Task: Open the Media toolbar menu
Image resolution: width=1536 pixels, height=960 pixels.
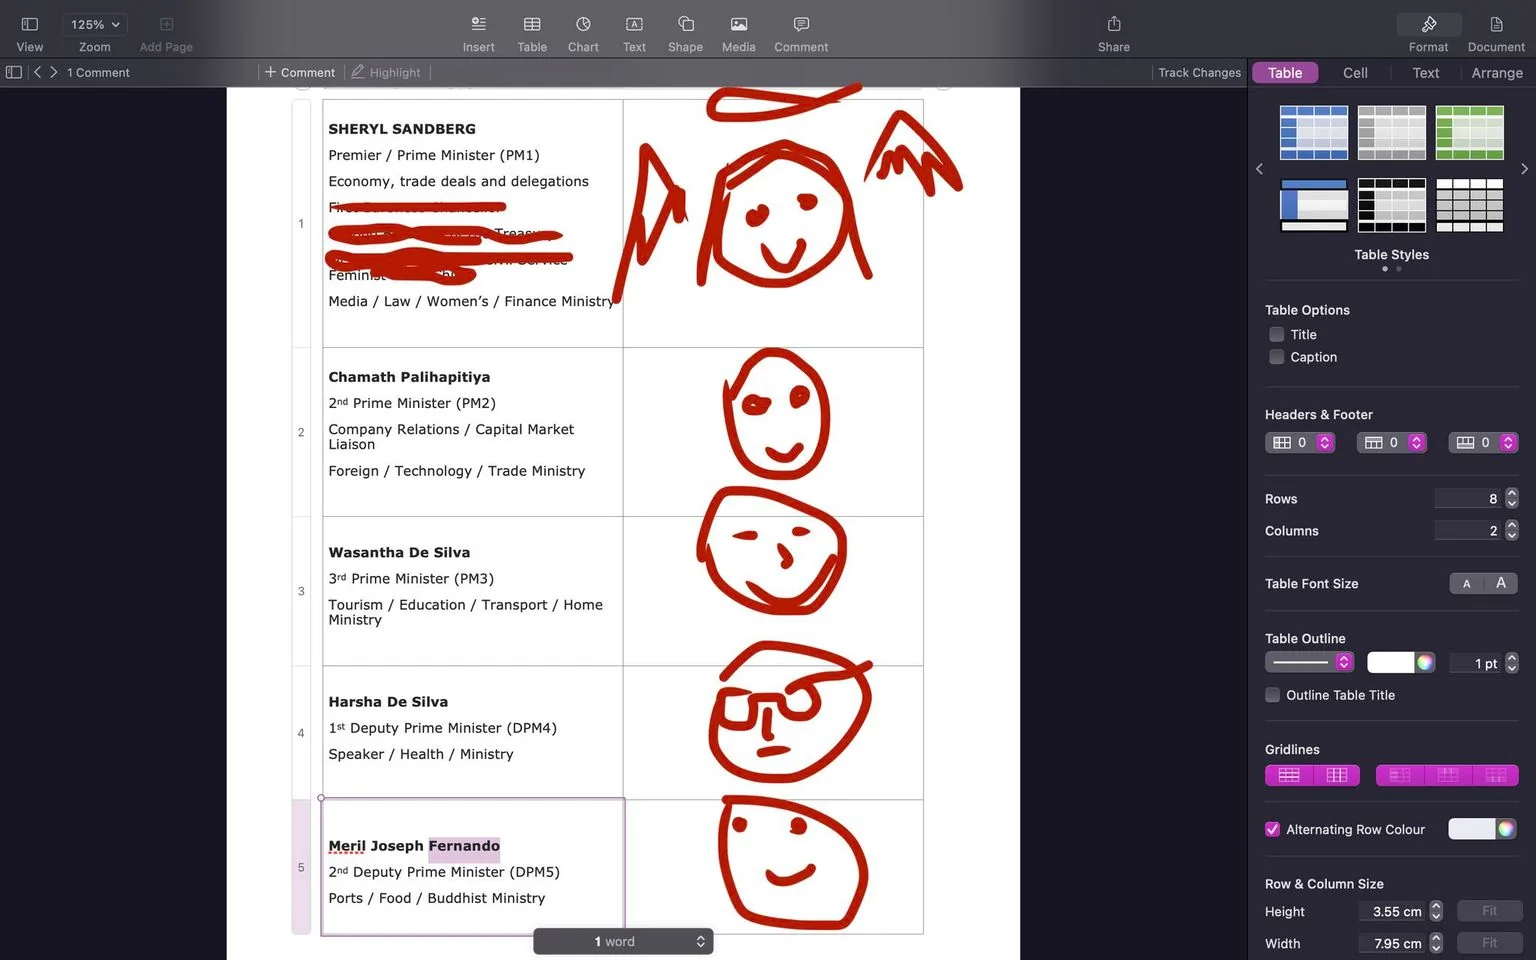Action: click(x=738, y=33)
